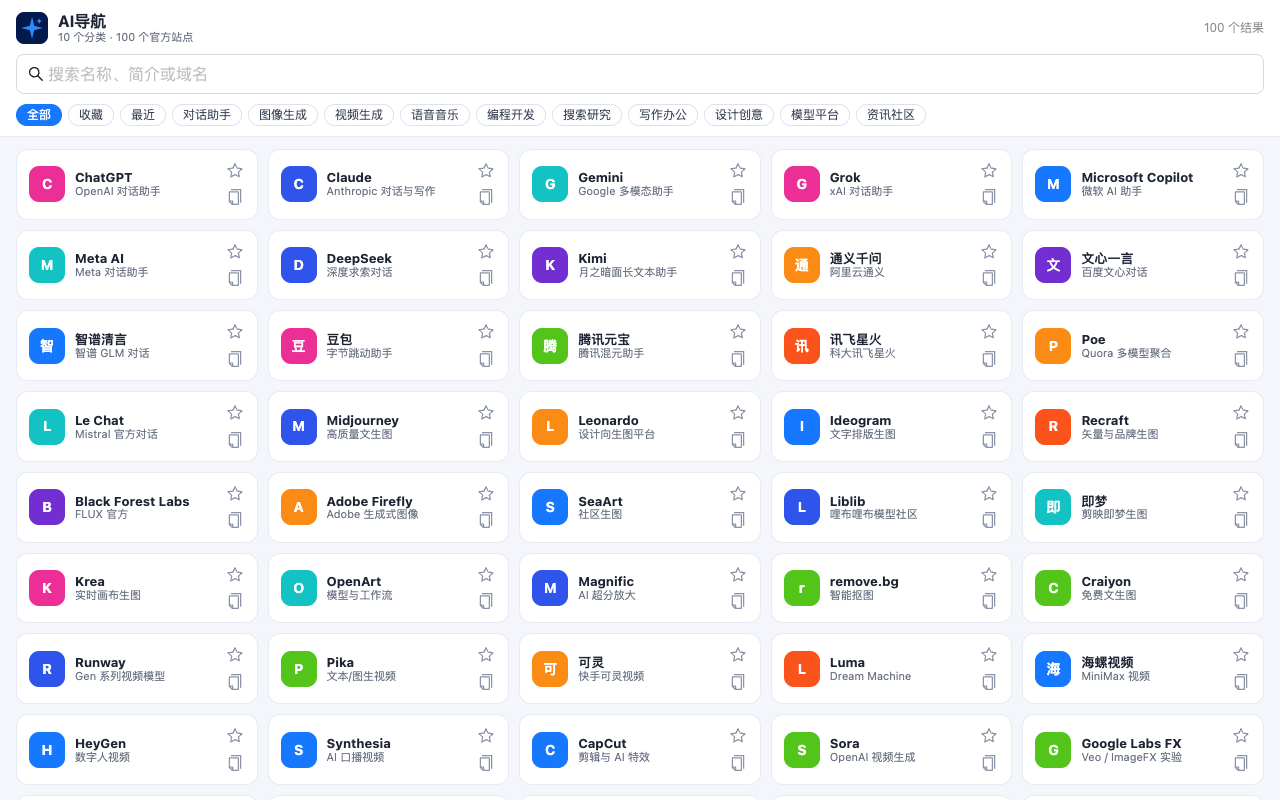Image resolution: width=1280 pixels, height=800 pixels.
Task: Favorite Google Labs FX
Action: pos(1241,736)
